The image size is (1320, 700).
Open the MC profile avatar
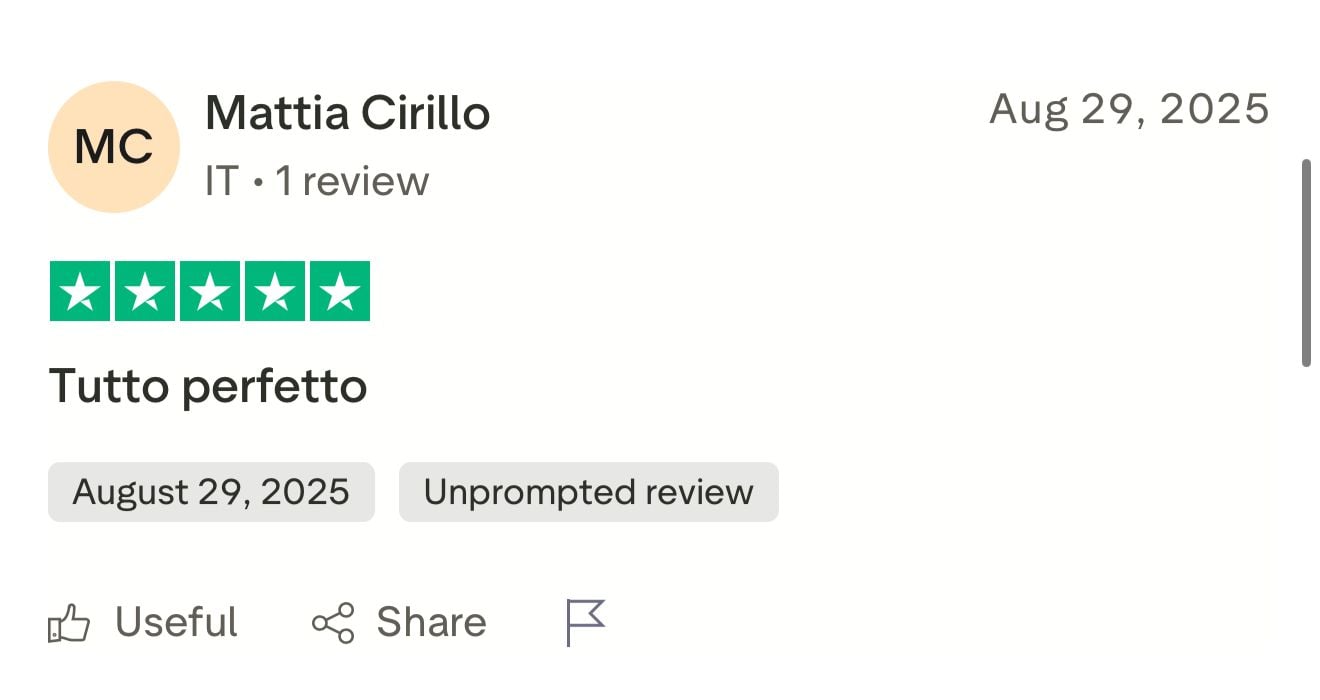pos(114,147)
